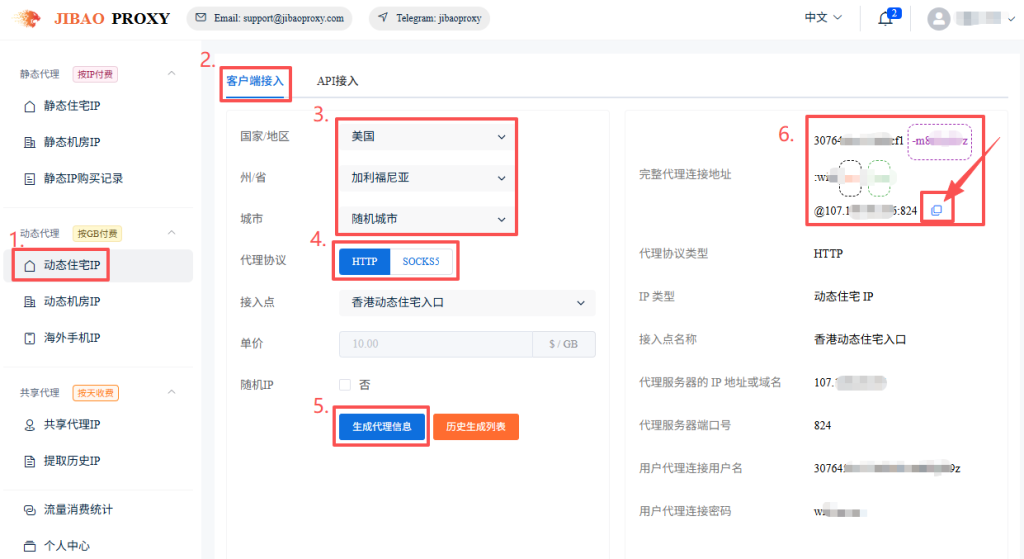Switch proxy protocol to SOCKS5

(421, 261)
